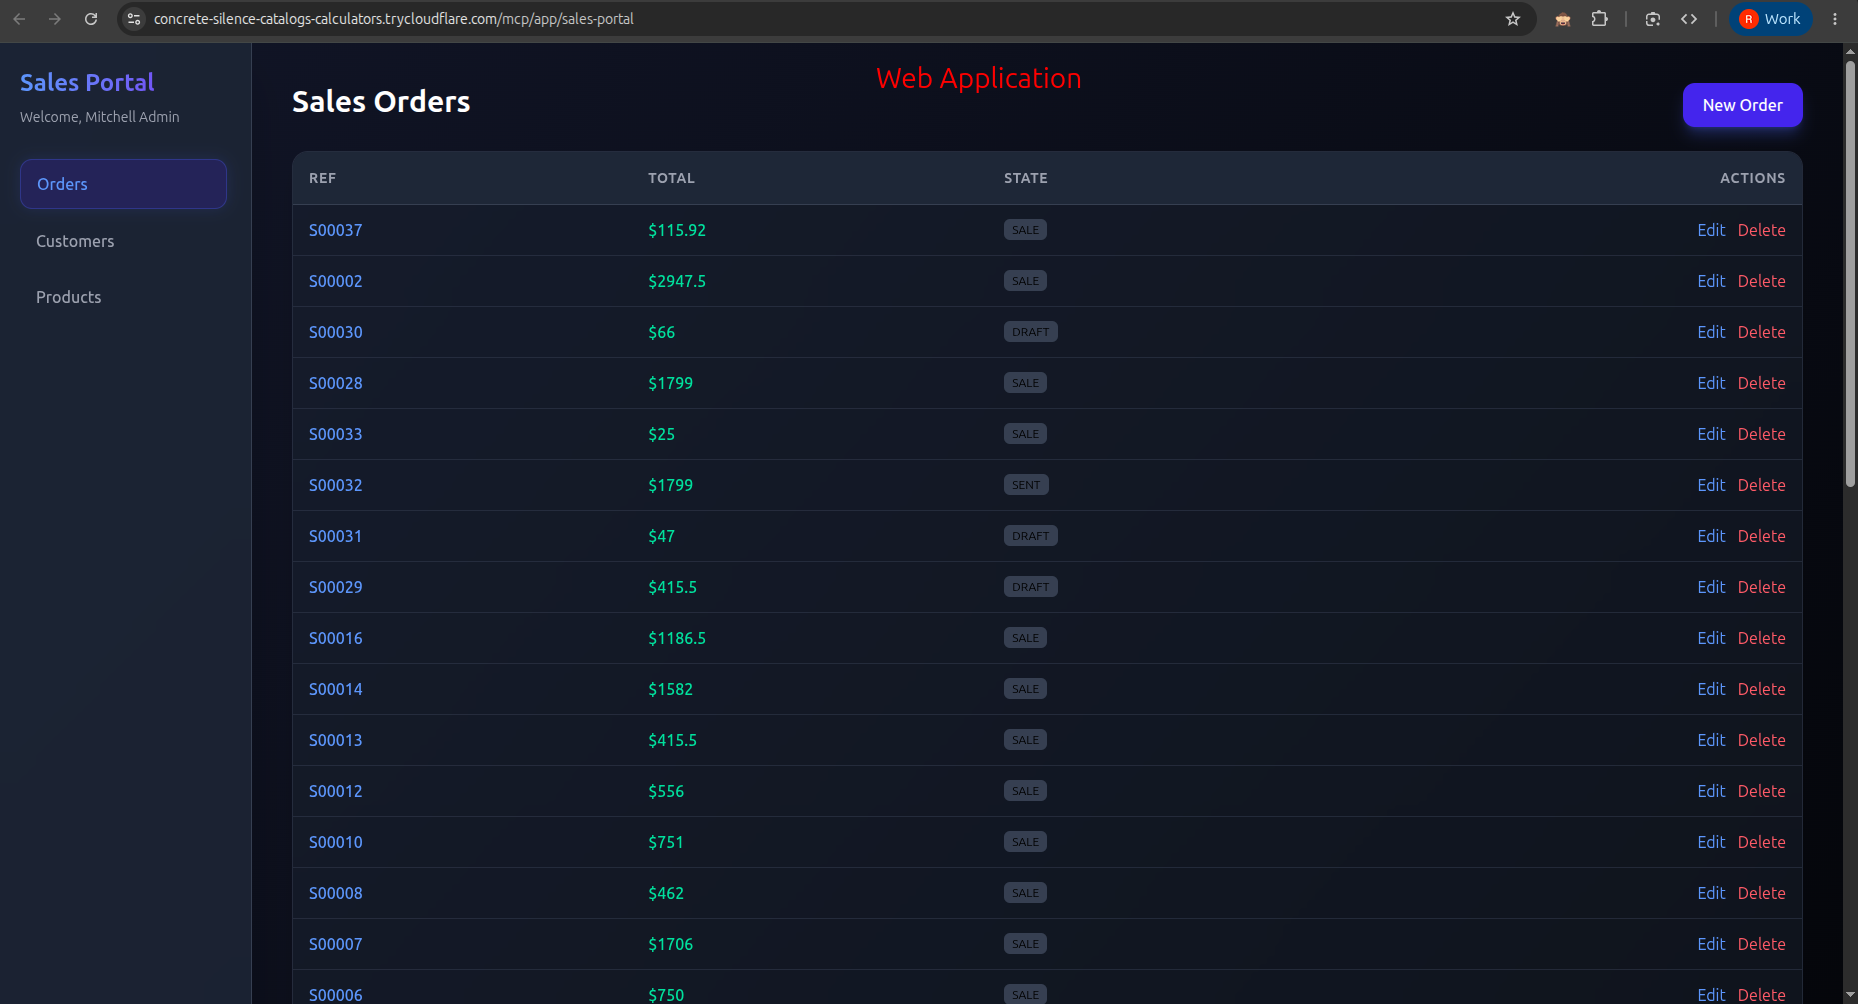Delete order S00033
This screenshot has height=1004, width=1858.
(1761, 434)
